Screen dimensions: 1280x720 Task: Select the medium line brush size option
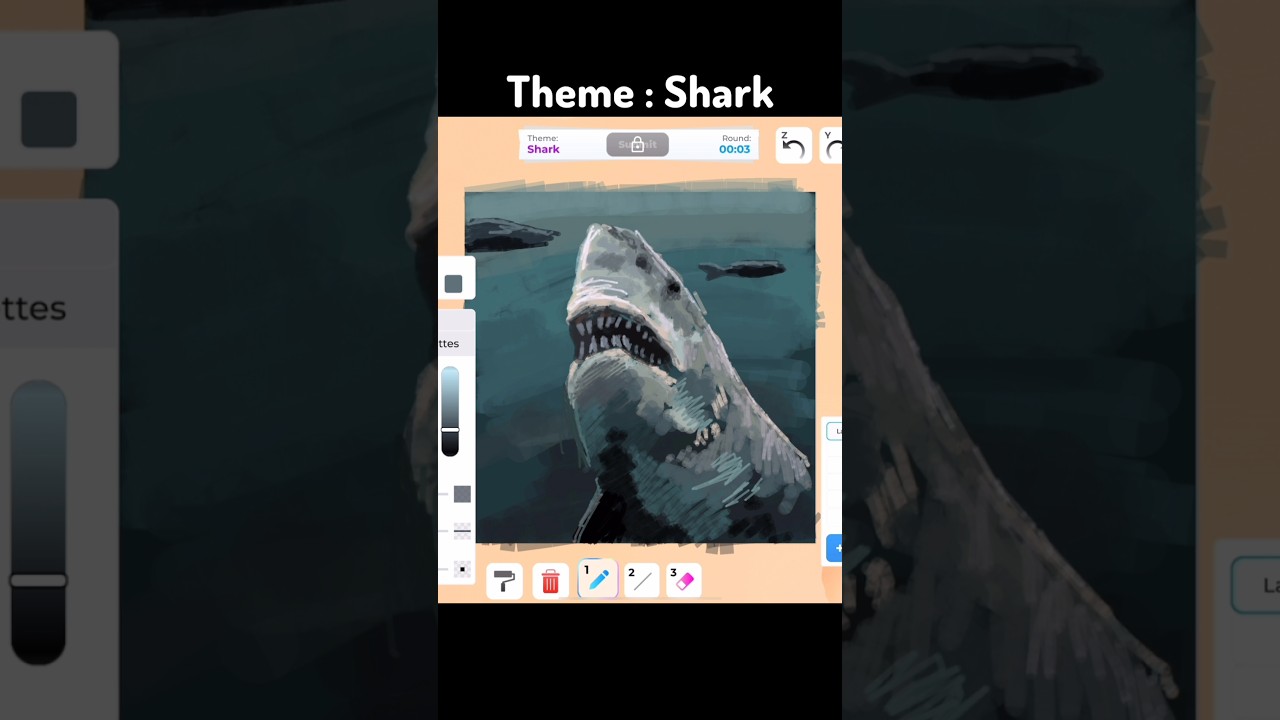pyautogui.click(x=462, y=531)
